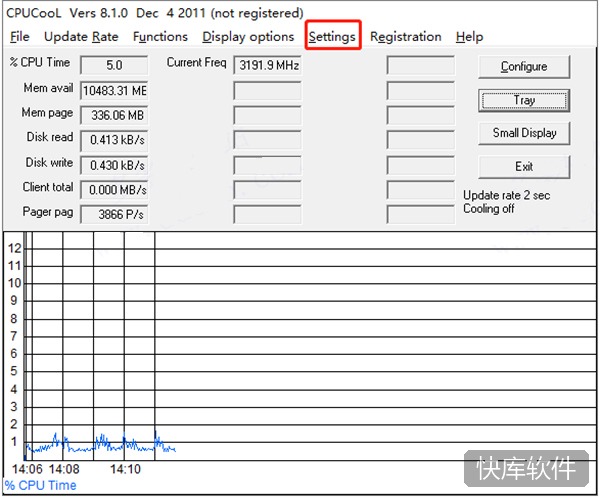
Task: Open the Update Rate menu
Action: point(81,37)
